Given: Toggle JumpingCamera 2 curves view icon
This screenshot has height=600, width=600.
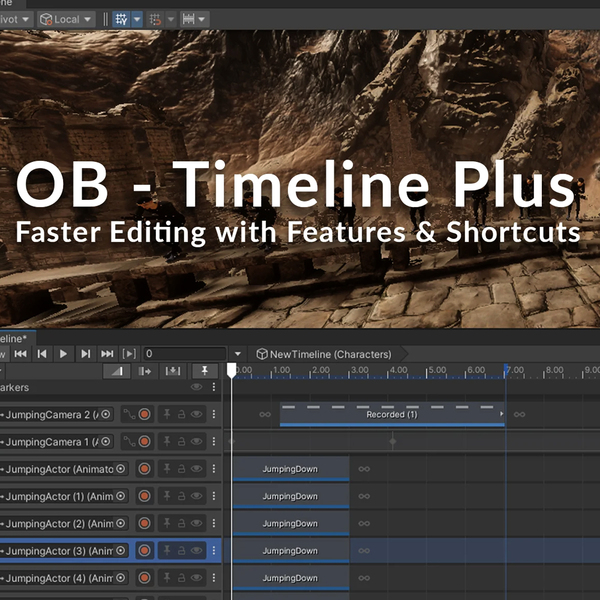Looking at the screenshot, I should (129, 414).
